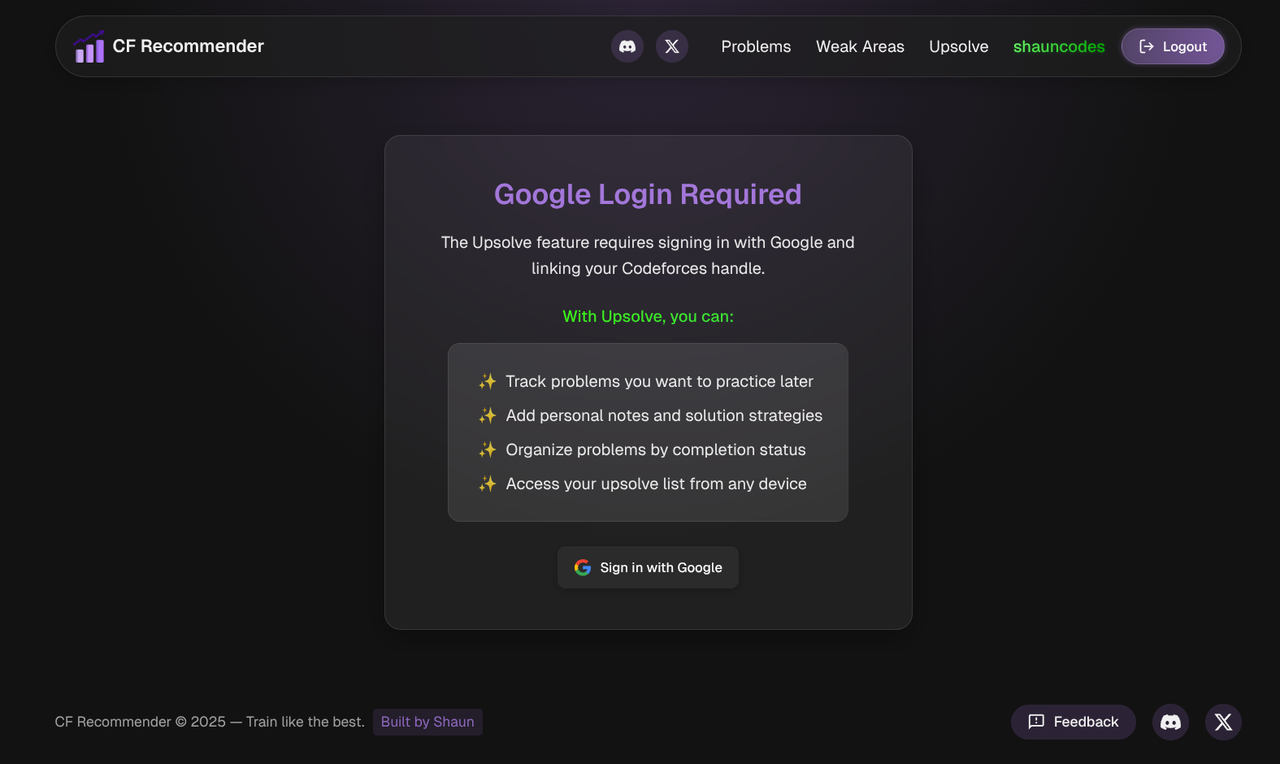Click the shauncodes handle link
This screenshot has width=1280, height=764.
coord(1058,46)
